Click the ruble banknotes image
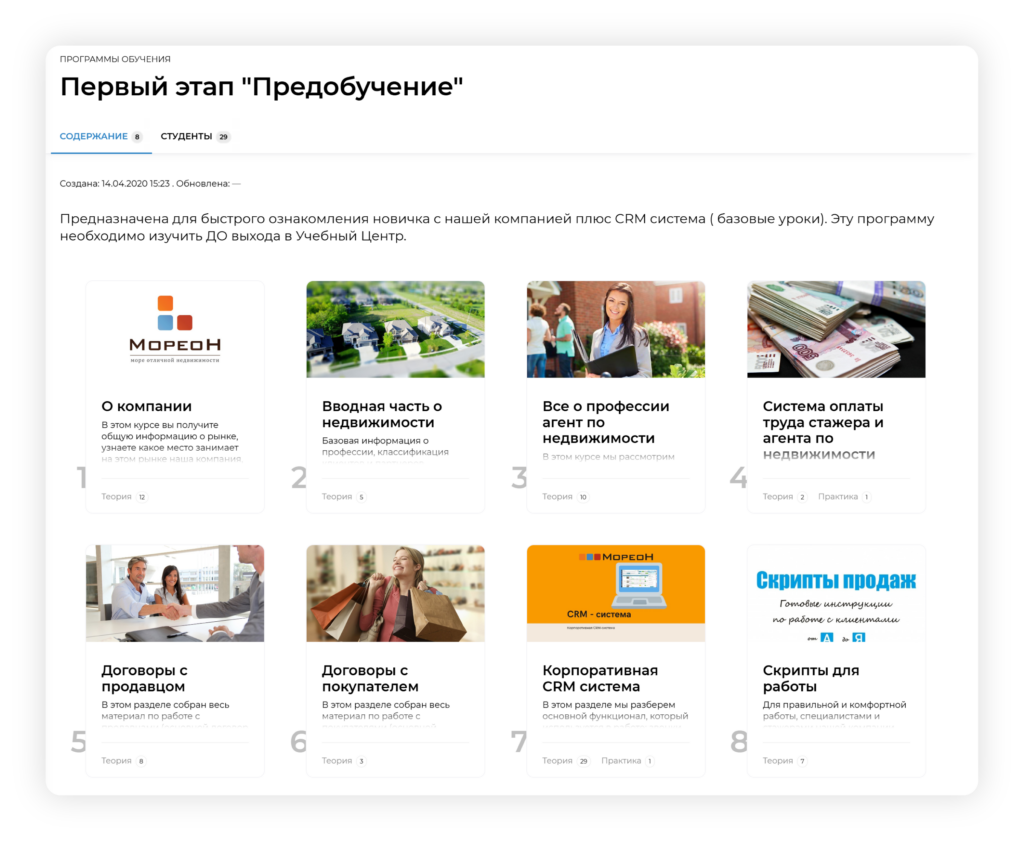 (836, 329)
